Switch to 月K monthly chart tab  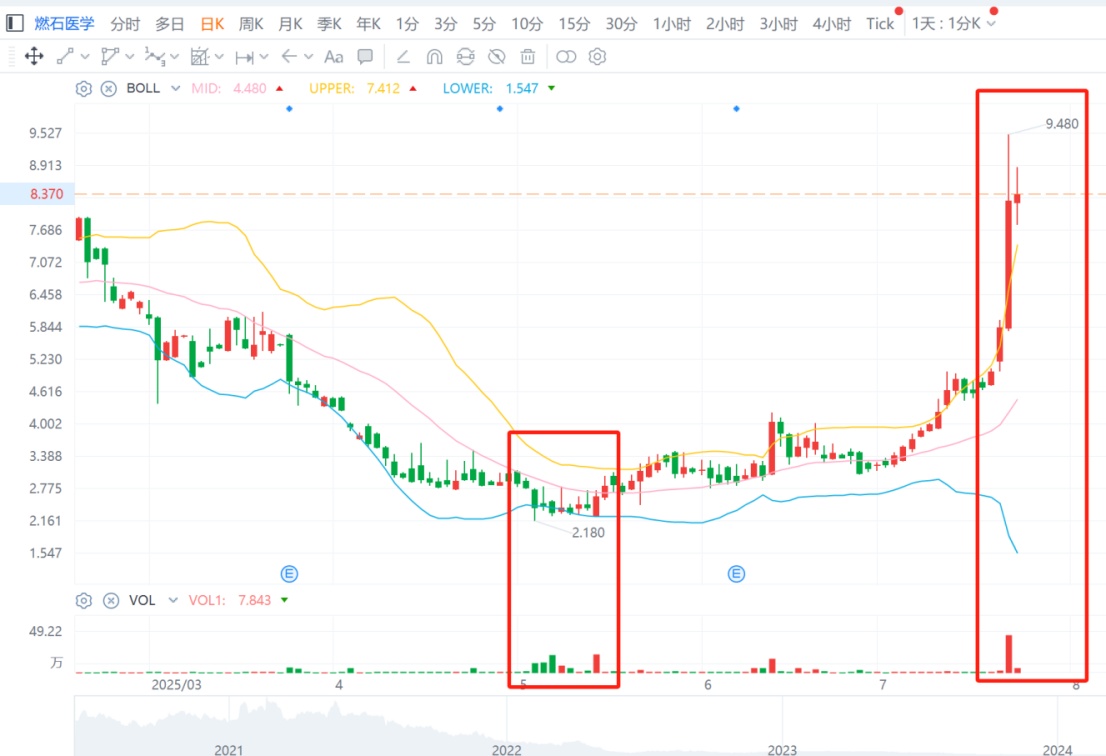290,24
